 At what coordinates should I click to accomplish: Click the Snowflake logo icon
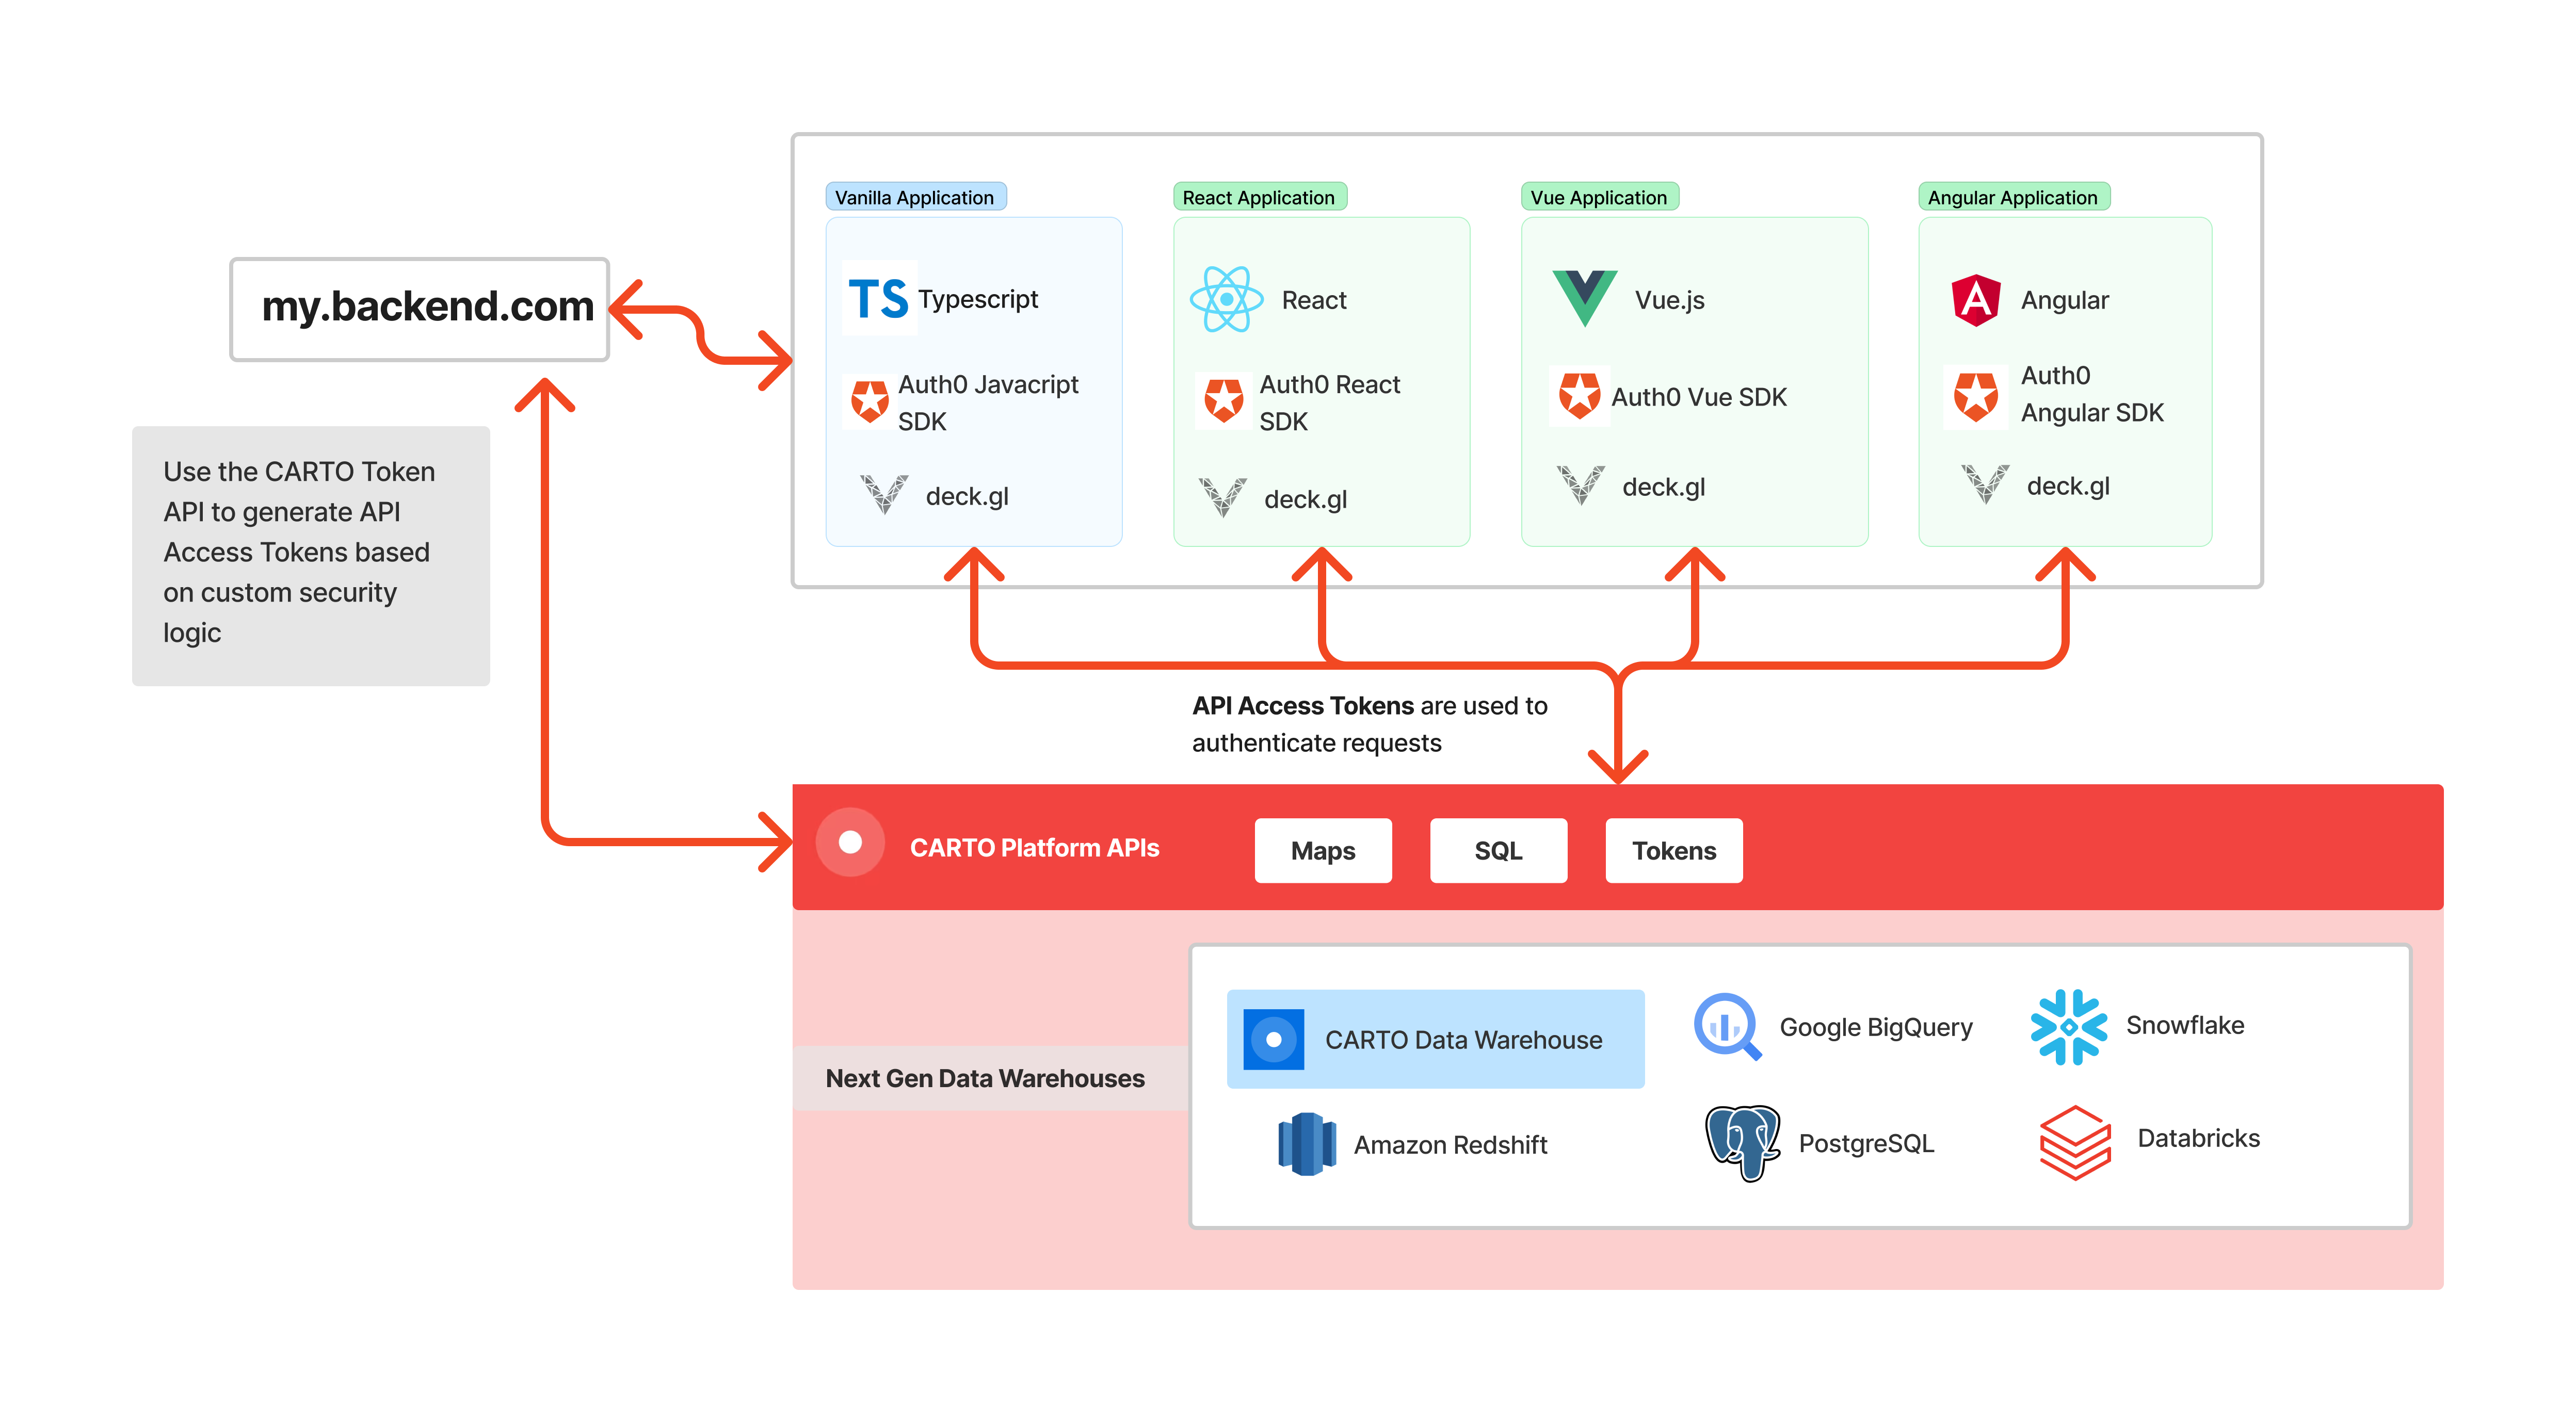pyautogui.click(x=2068, y=1026)
